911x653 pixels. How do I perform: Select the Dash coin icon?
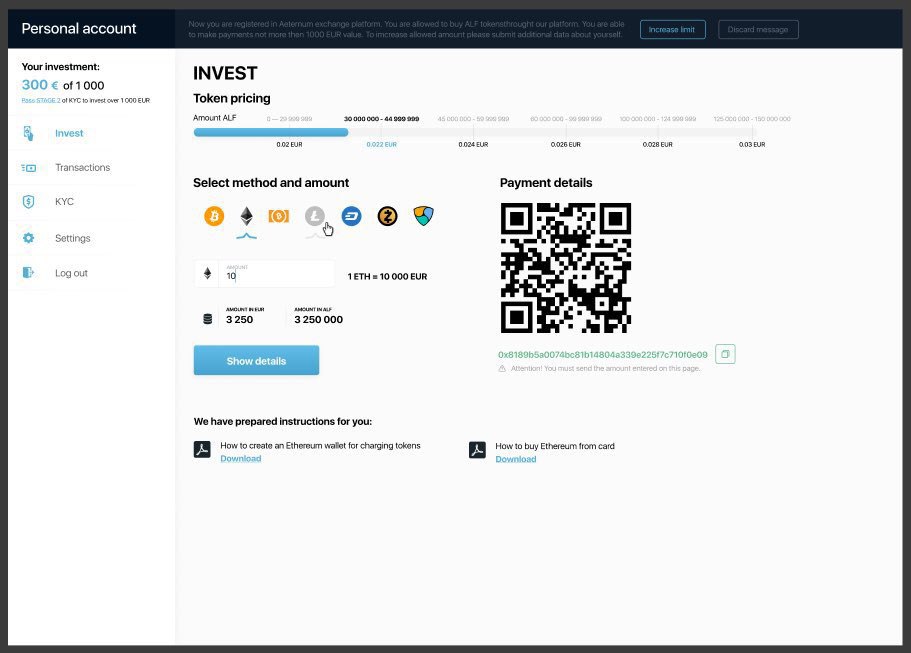[x=351, y=216]
